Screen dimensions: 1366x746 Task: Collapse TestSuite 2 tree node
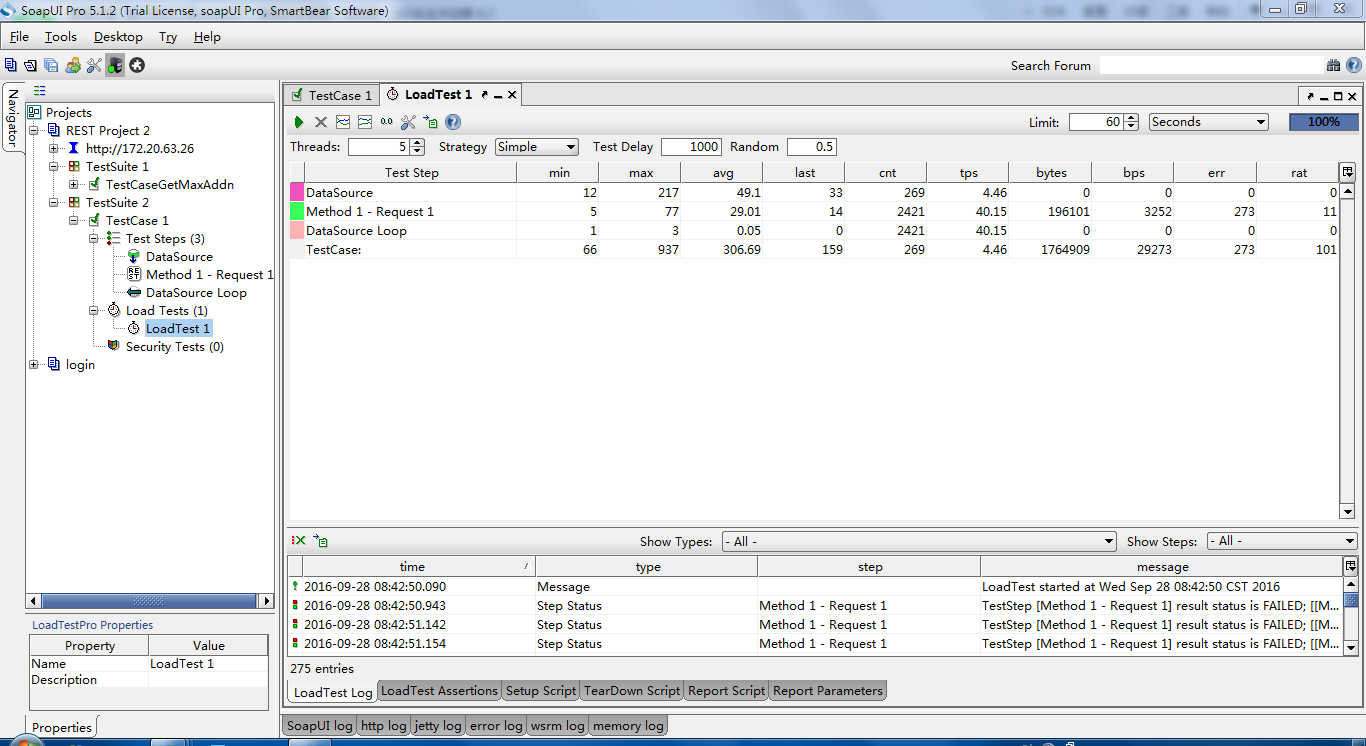pos(54,202)
